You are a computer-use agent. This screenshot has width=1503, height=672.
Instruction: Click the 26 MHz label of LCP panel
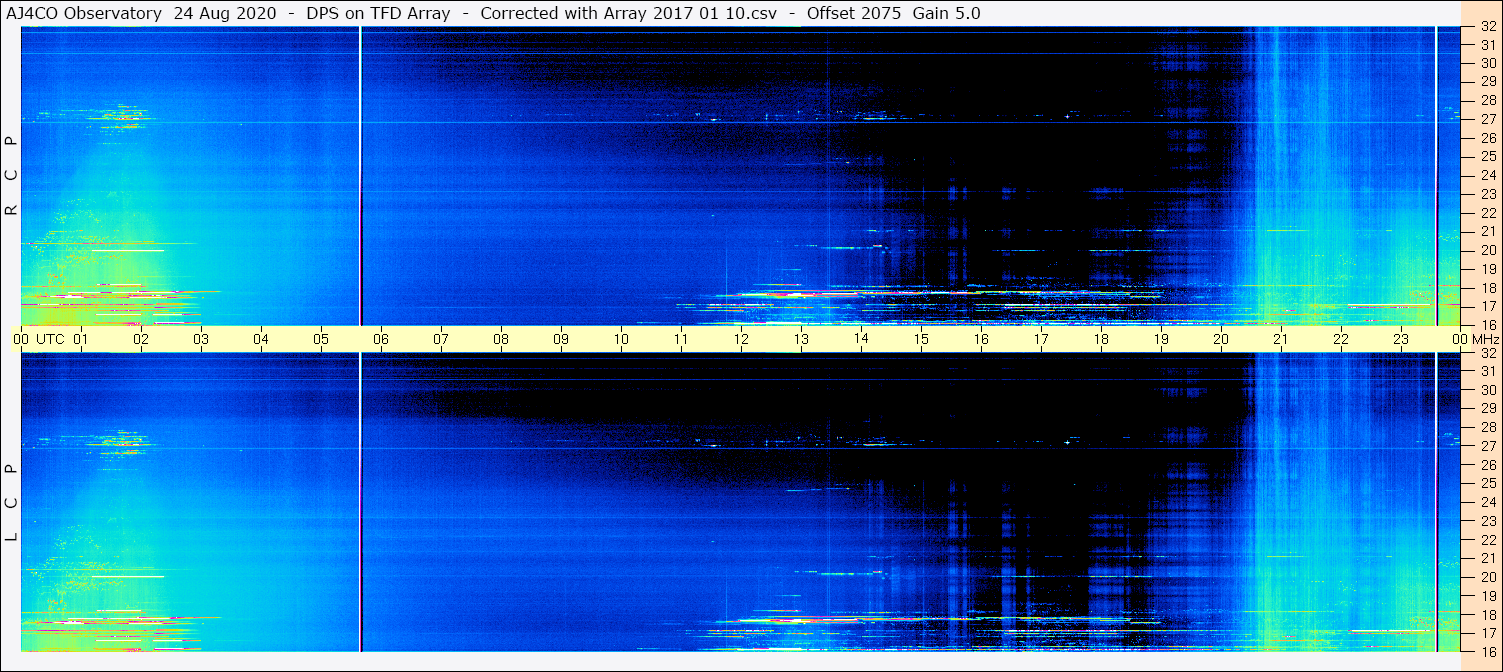pyautogui.click(x=1488, y=465)
